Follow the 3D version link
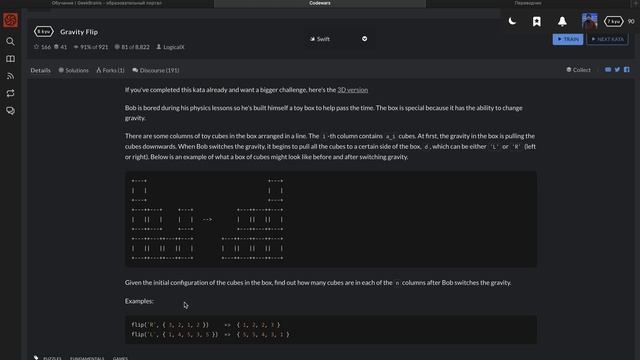The width and height of the screenshot is (640, 360). tap(353, 90)
